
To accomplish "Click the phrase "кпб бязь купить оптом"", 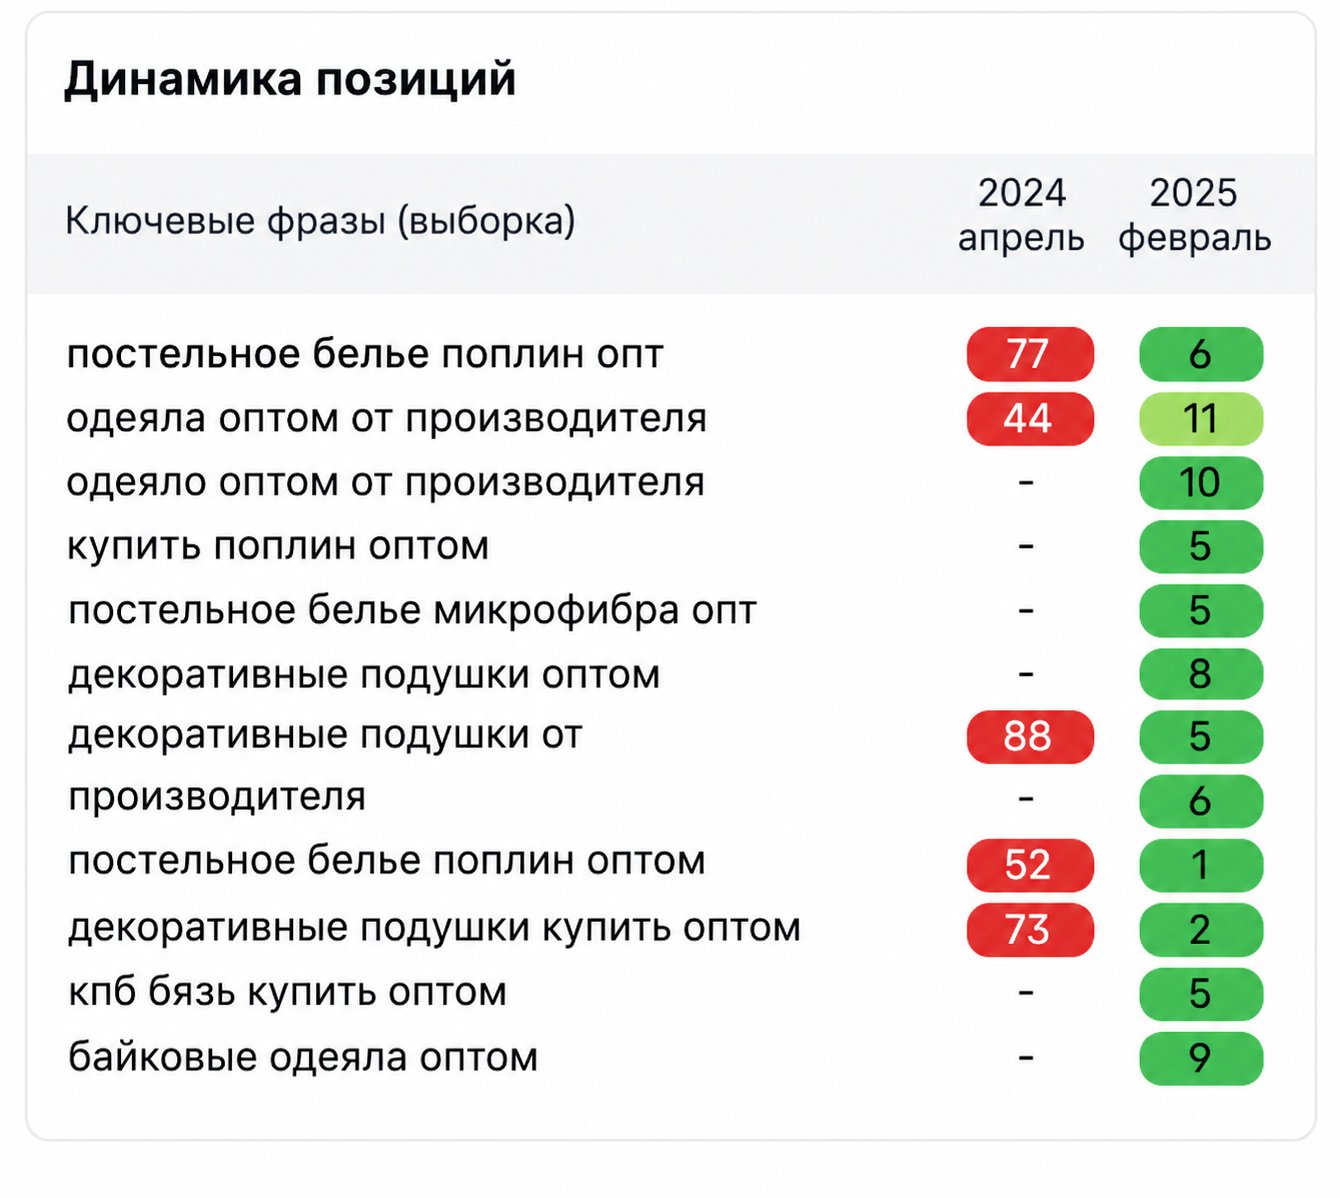I will [287, 992].
